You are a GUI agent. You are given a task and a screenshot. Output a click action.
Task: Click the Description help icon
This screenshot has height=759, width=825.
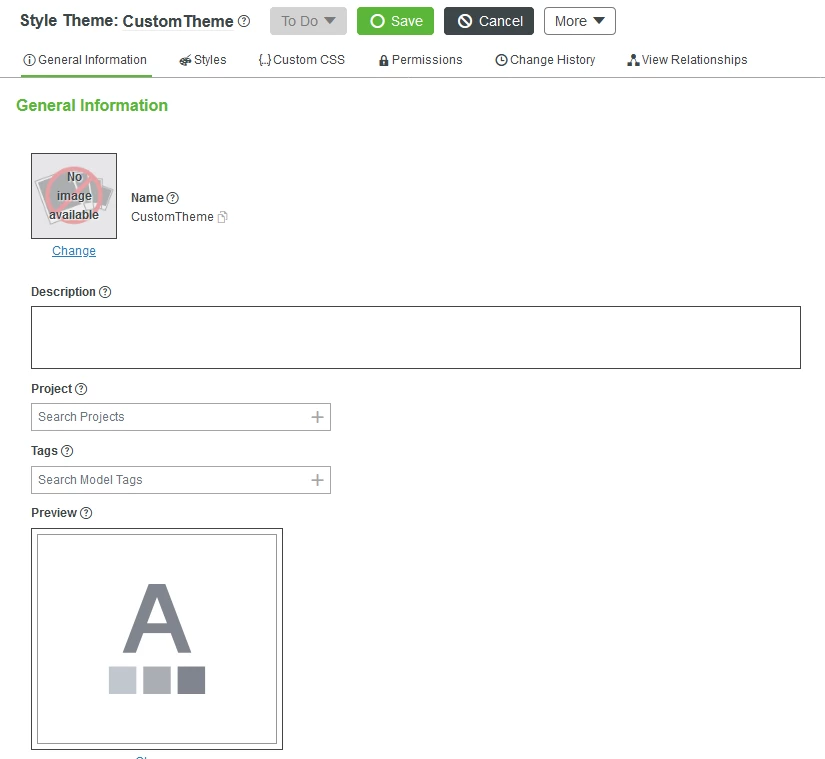pos(104,291)
